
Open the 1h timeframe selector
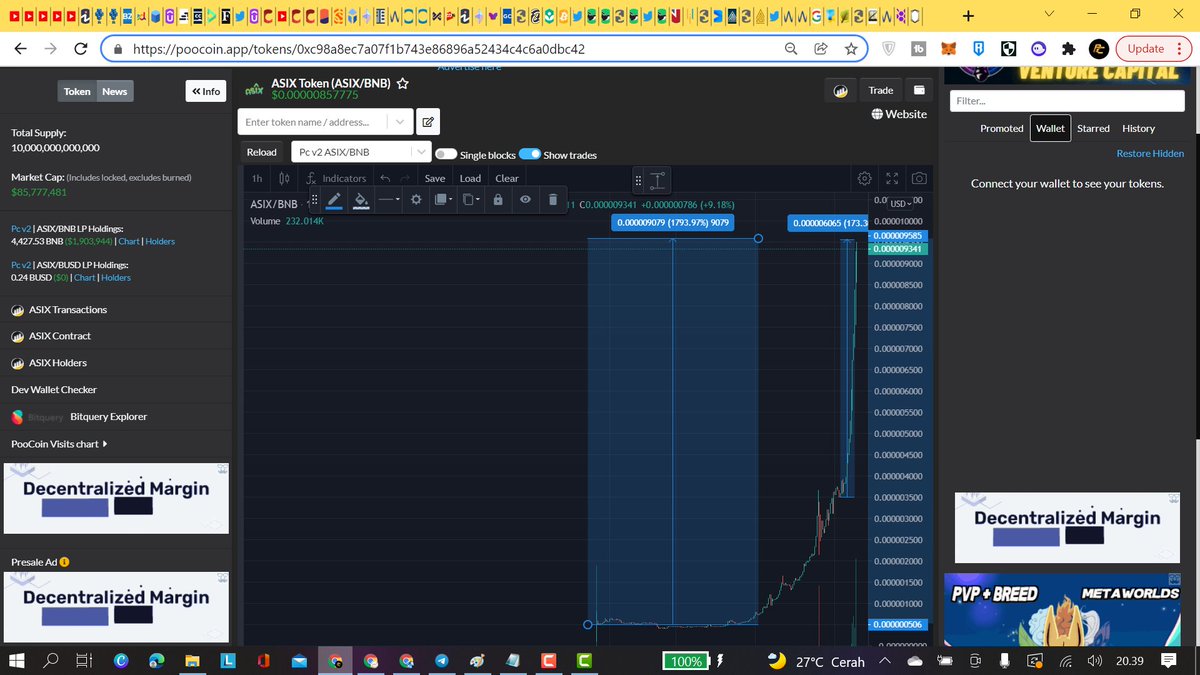coord(257,178)
